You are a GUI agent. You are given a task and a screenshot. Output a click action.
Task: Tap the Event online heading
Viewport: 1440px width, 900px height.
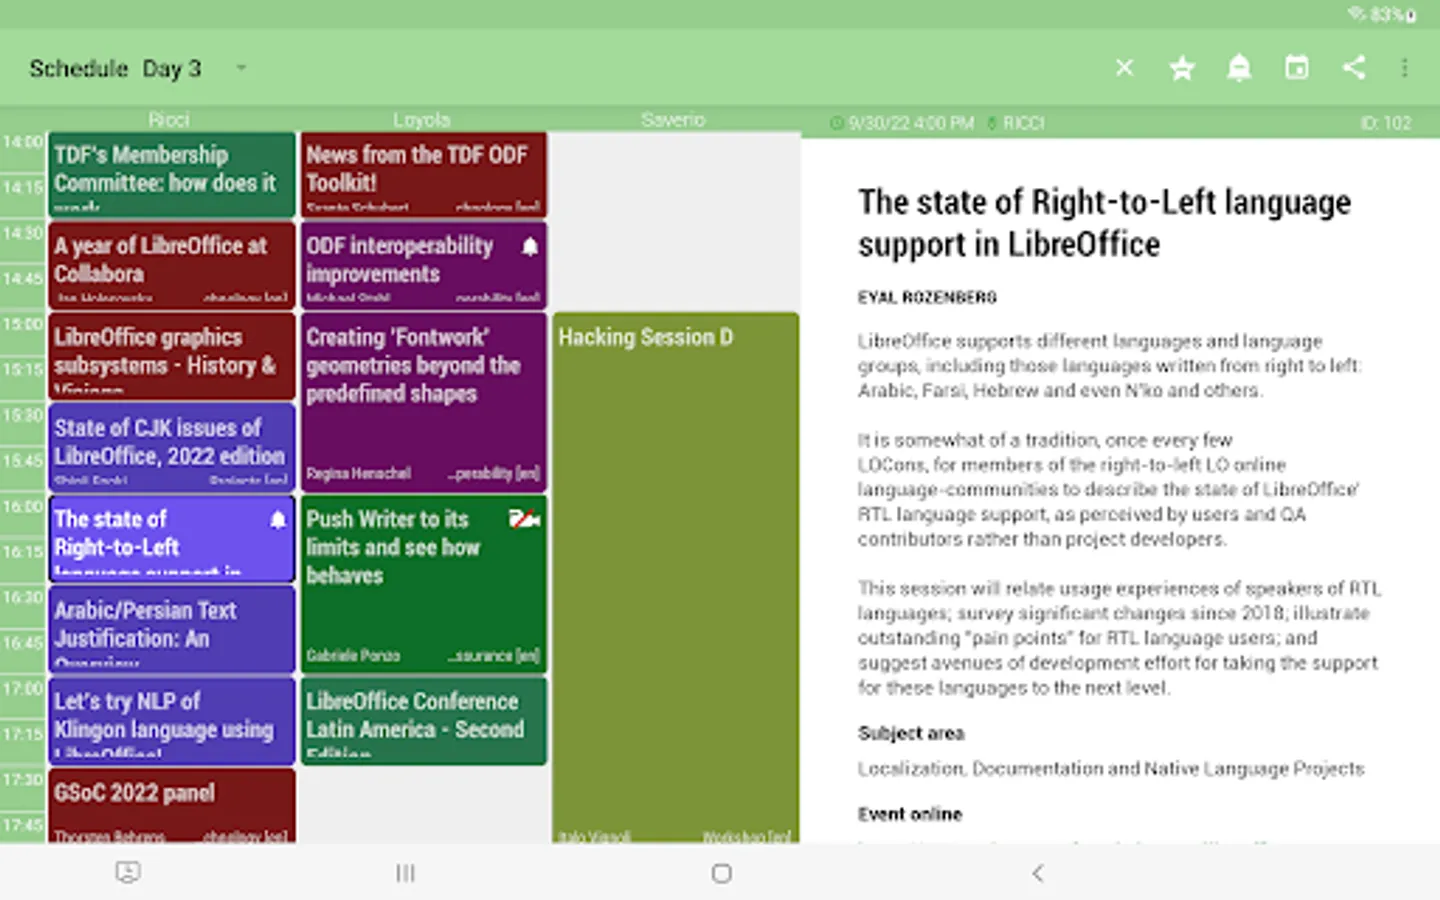910,814
